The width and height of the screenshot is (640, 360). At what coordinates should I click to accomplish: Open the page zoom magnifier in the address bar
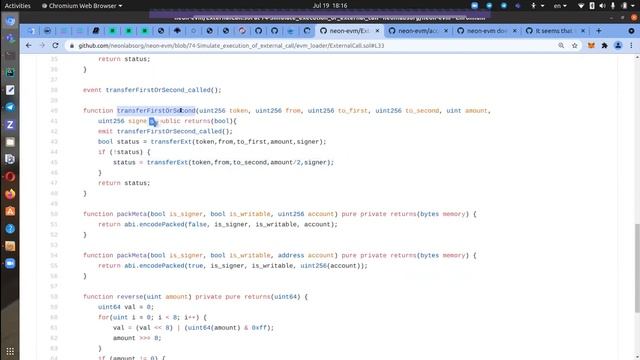561,46
